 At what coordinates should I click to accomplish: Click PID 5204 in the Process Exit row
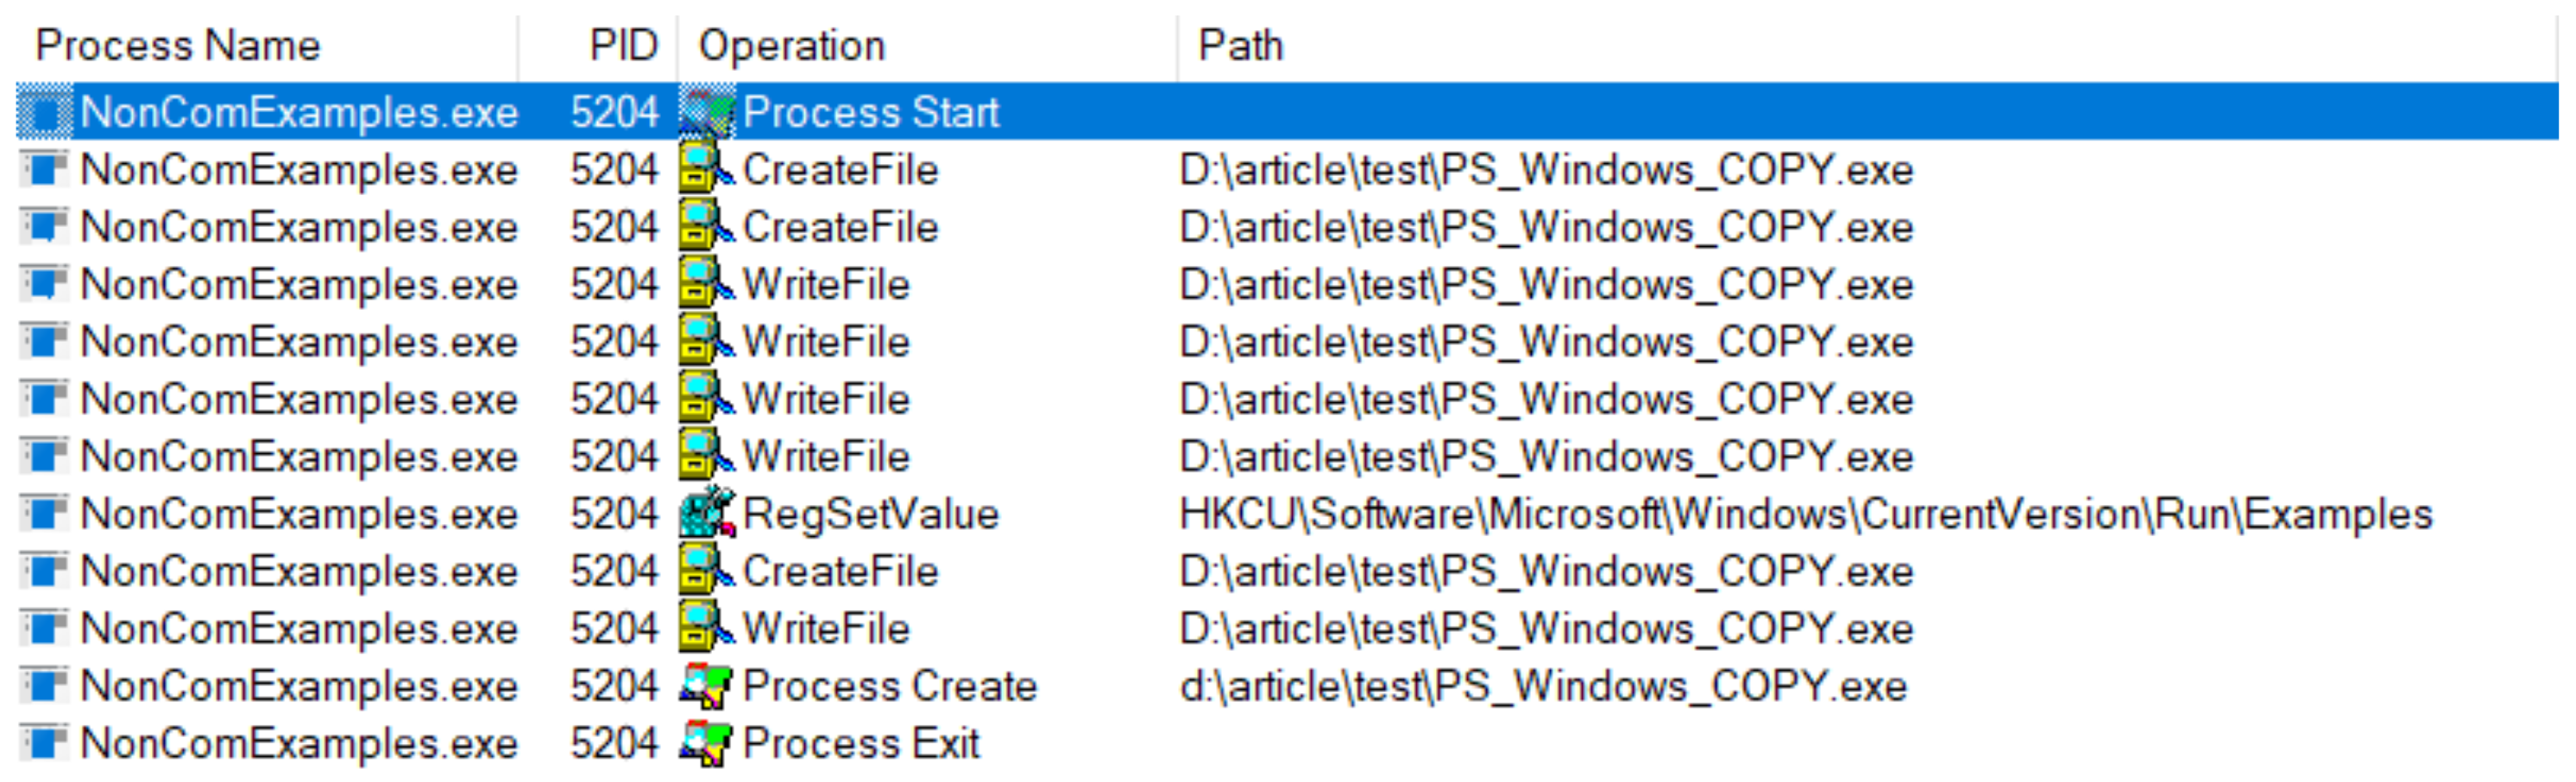tap(614, 744)
